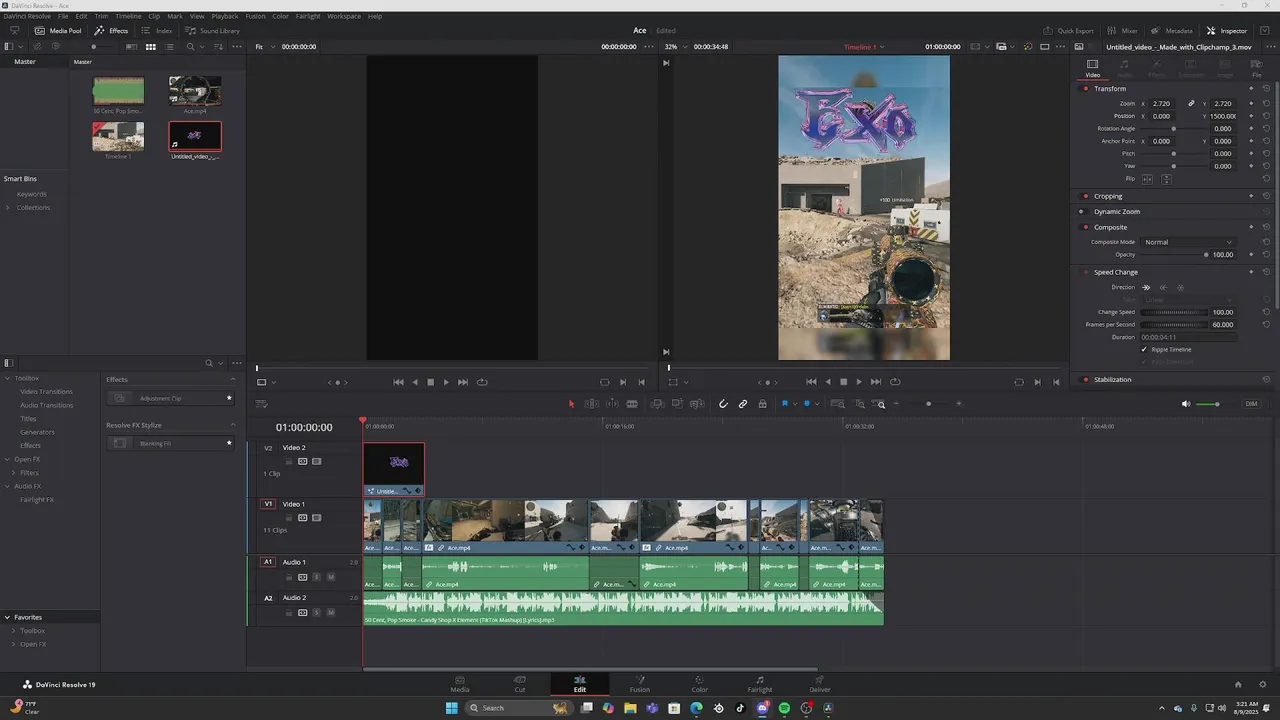
Task: Toggle the Transform section enable switch
Action: point(1086,89)
